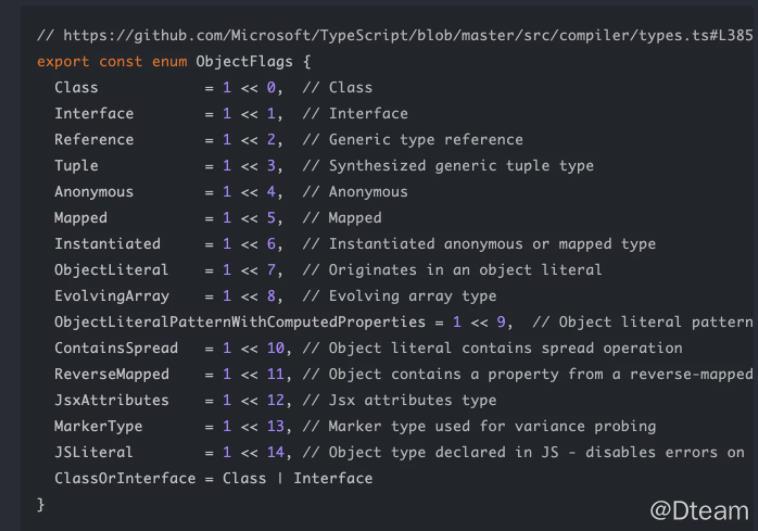Click the Mapped member identifier
758x531 pixels.
click(80, 218)
